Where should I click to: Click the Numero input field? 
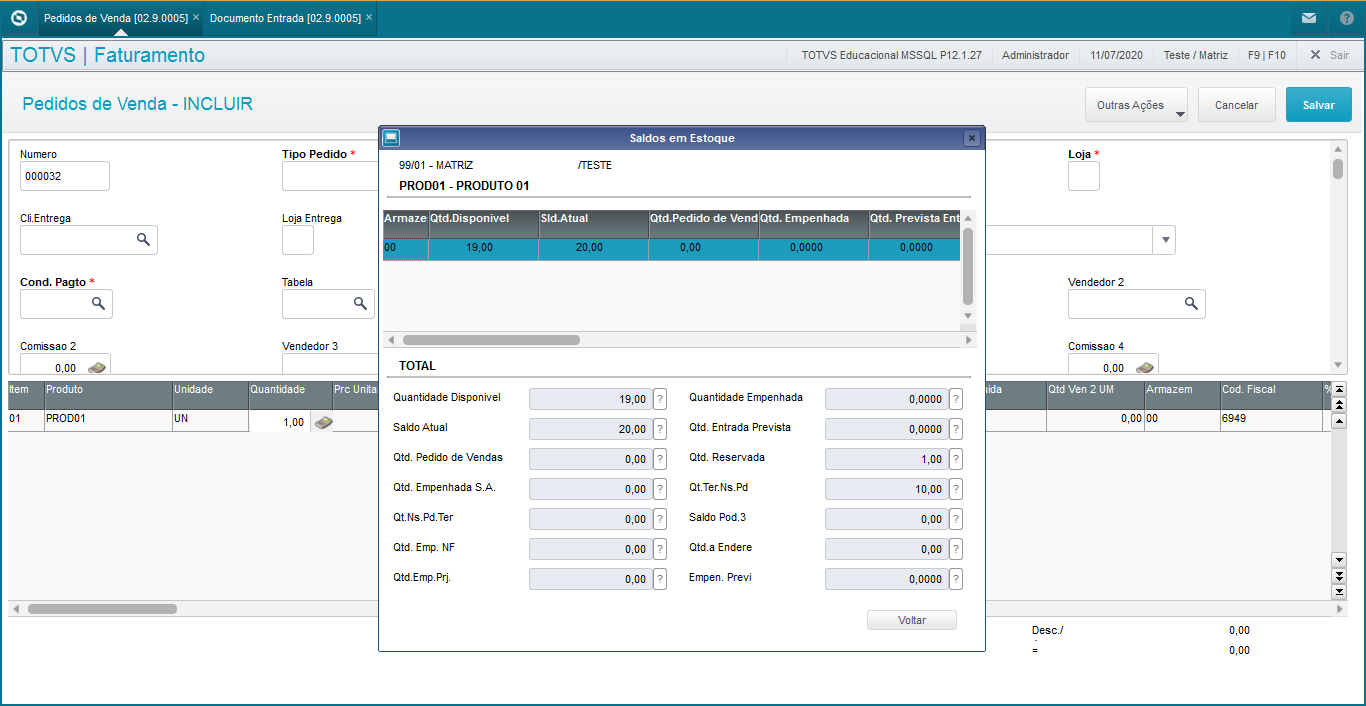tap(64, 176)
